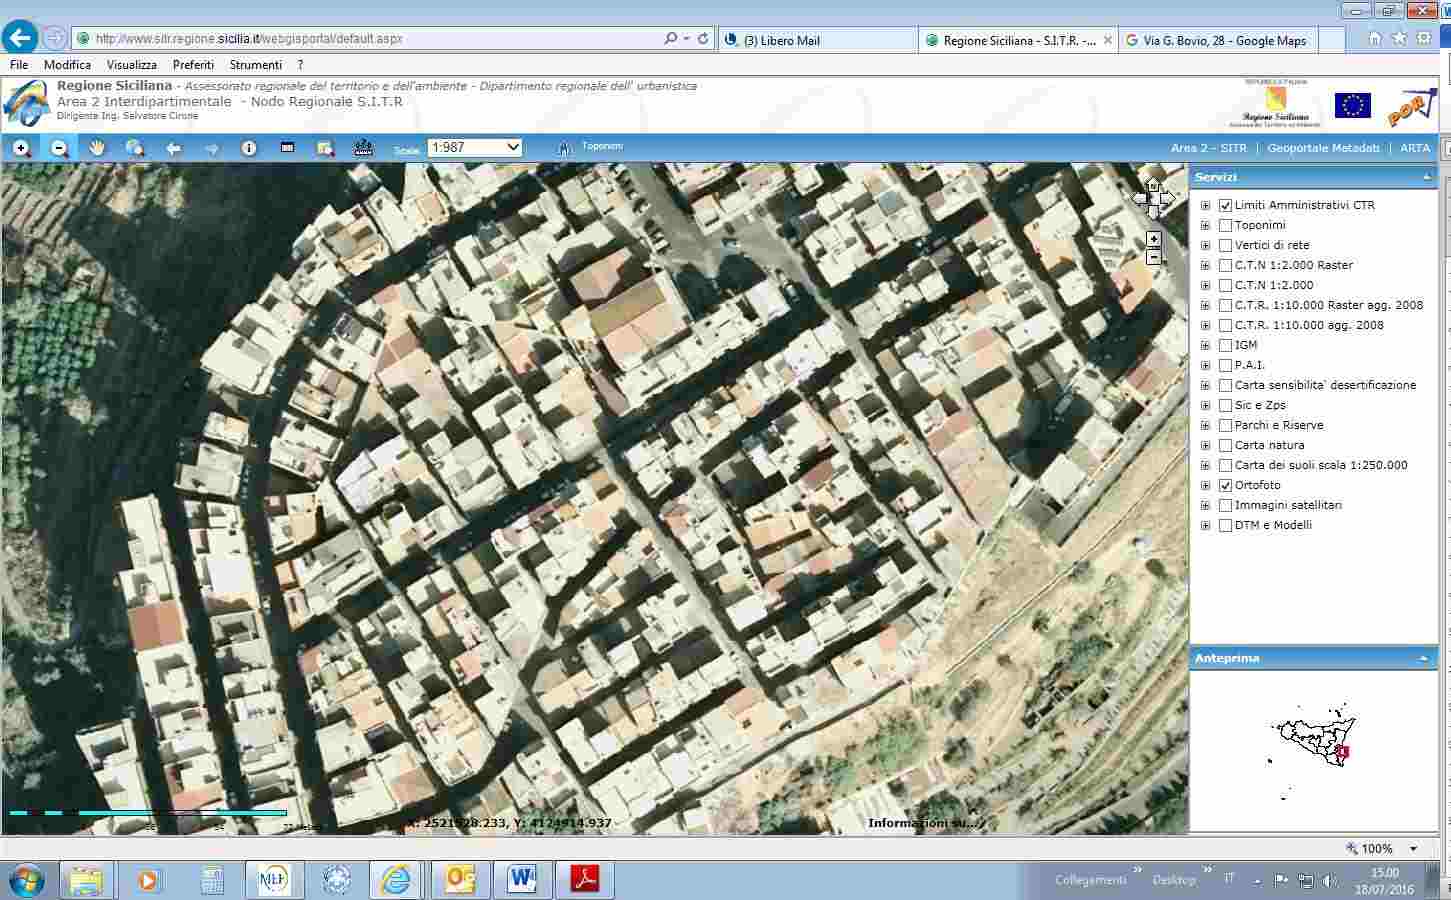Screen dimensions: 1451x900
Task: Open the Geoportale Metadati link
Action: [1323, 148]
